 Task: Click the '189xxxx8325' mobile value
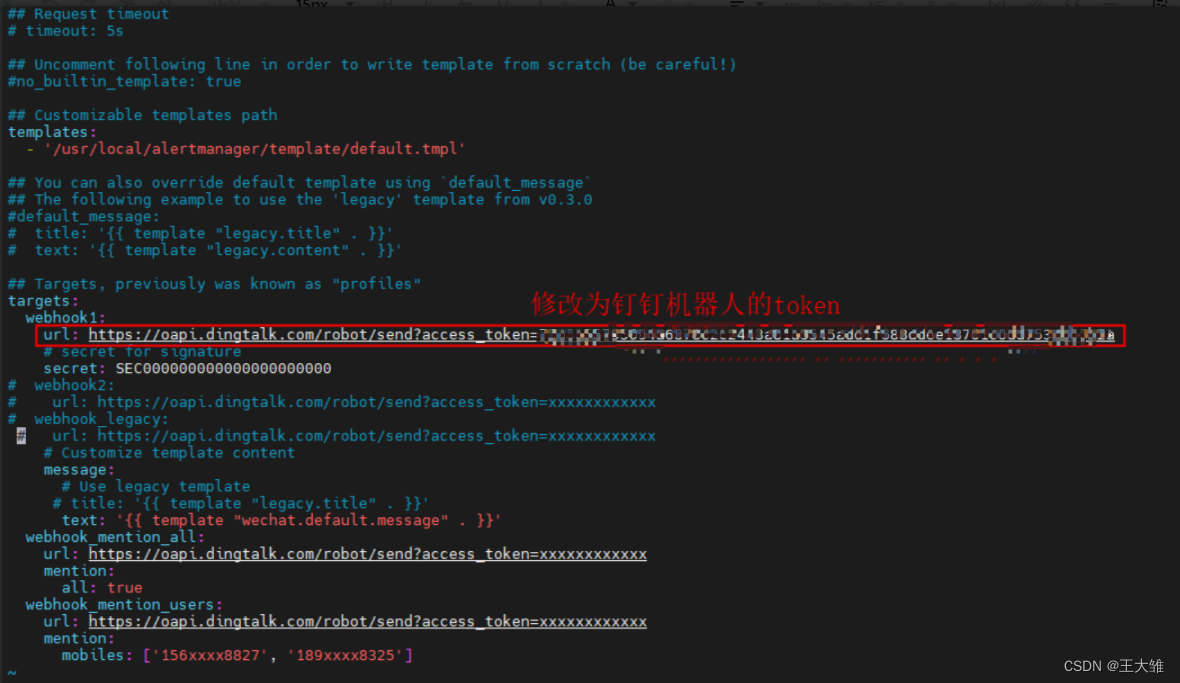pos(345,655)
